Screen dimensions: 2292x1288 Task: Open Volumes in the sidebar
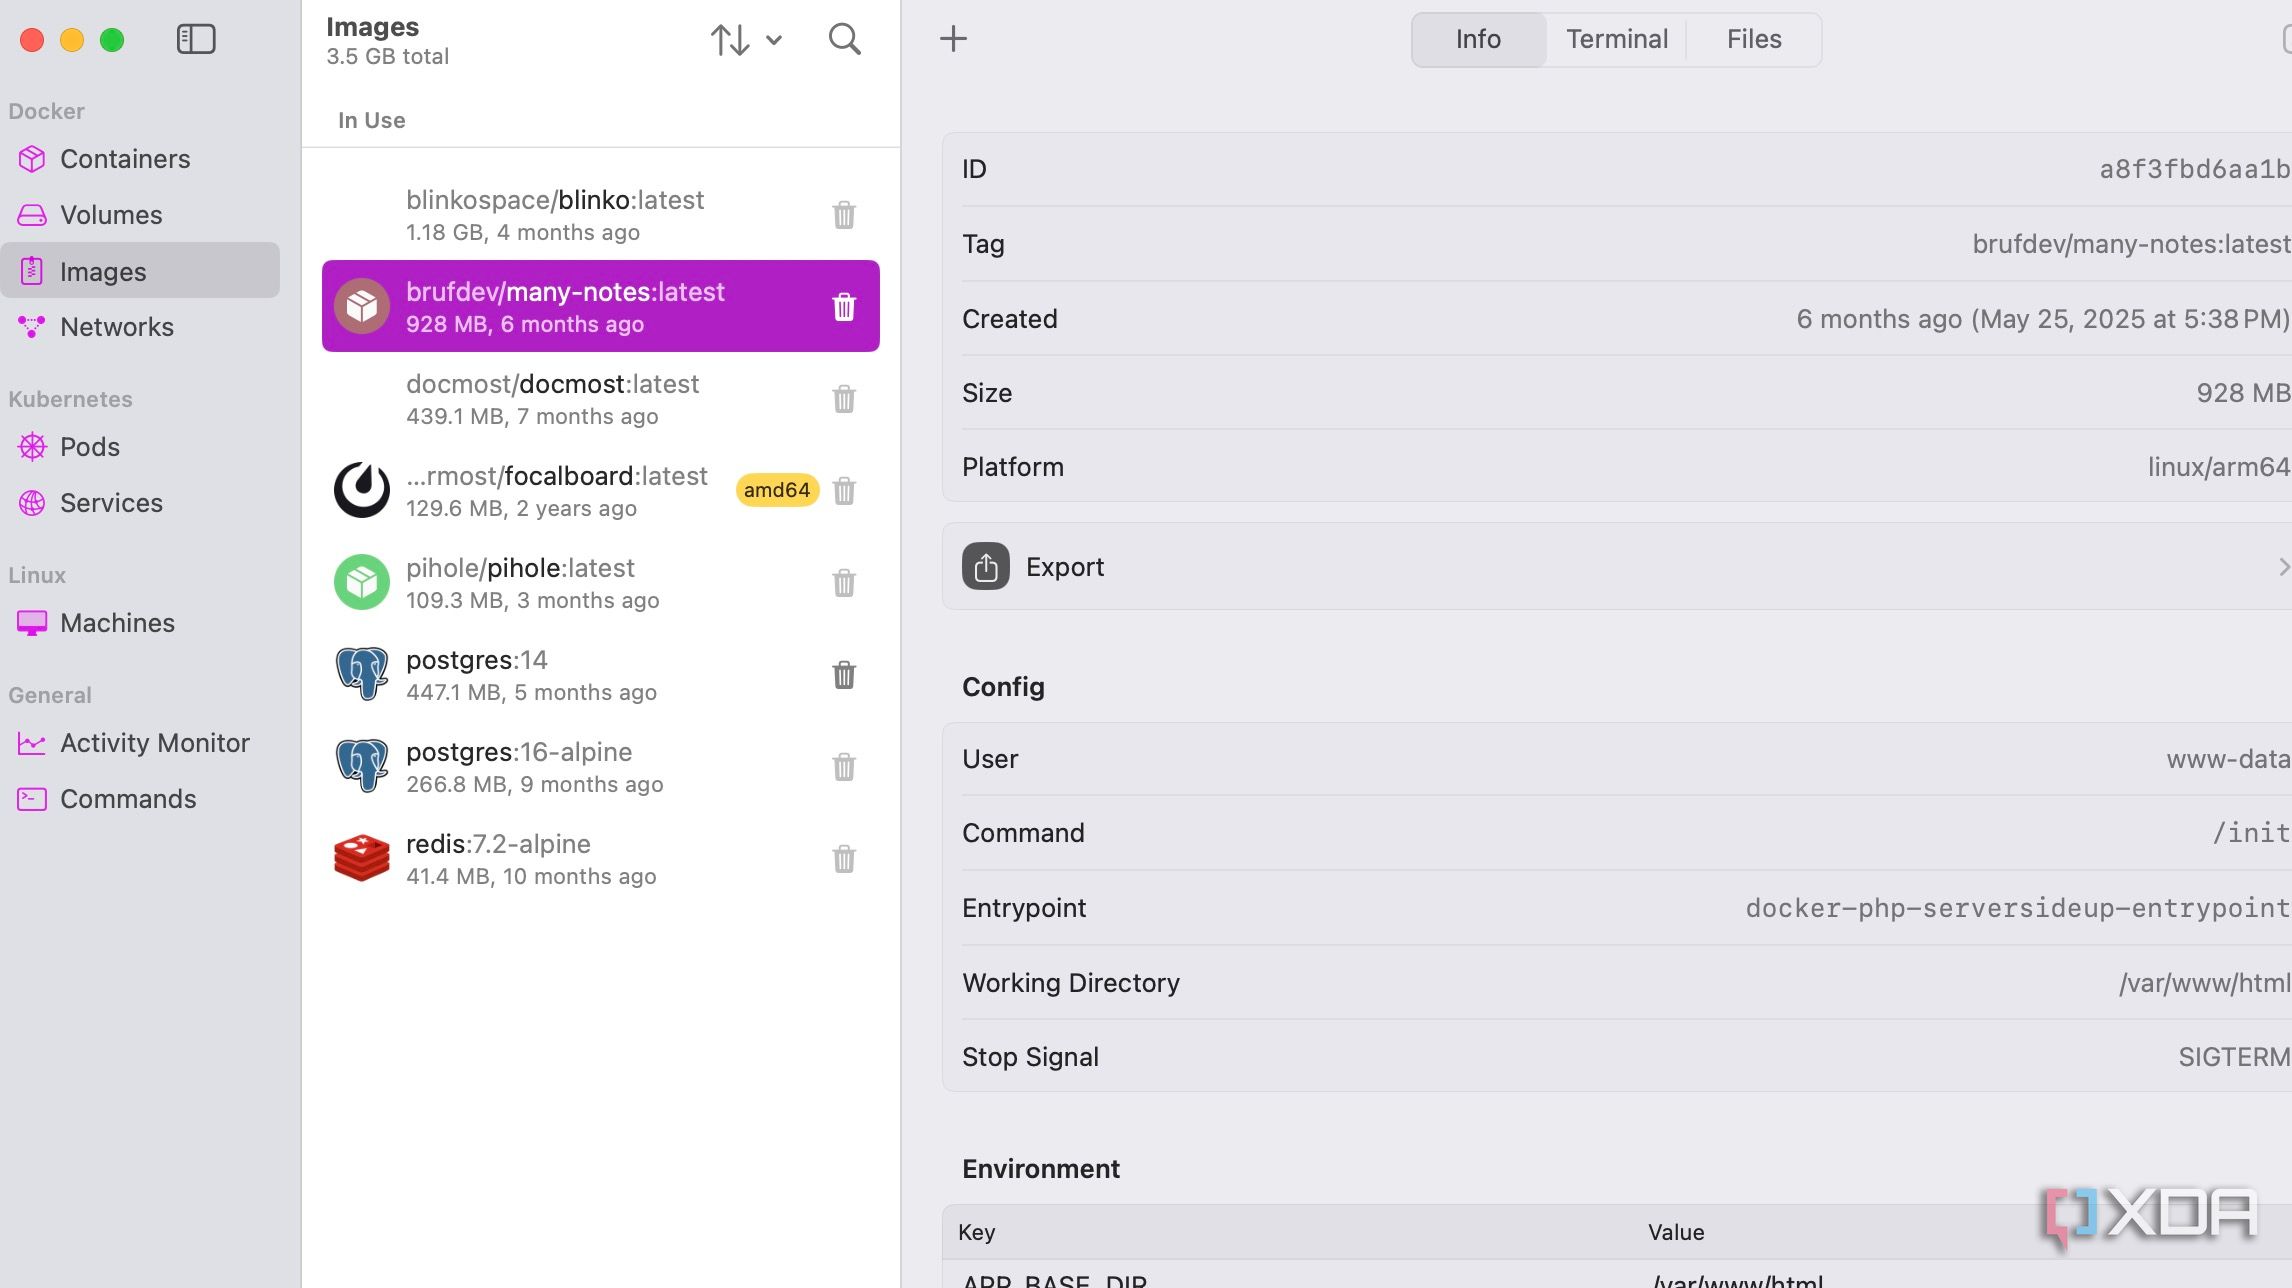click(x=141, y=215)
